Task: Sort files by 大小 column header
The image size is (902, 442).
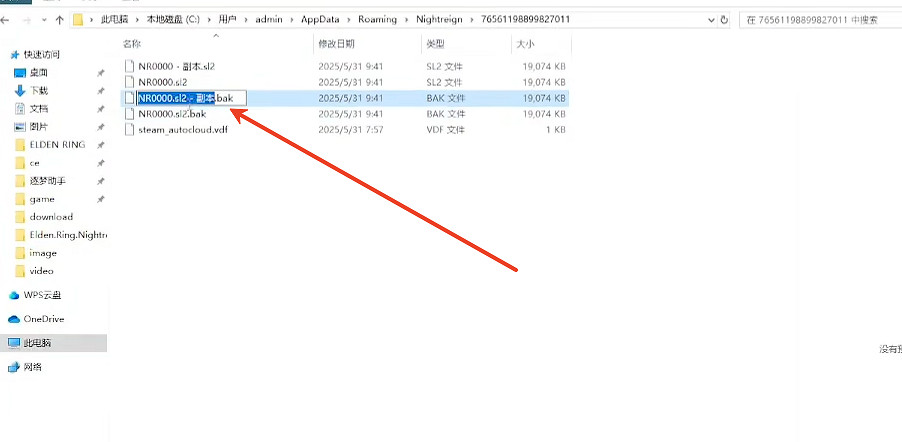Action: pos(525,45)
